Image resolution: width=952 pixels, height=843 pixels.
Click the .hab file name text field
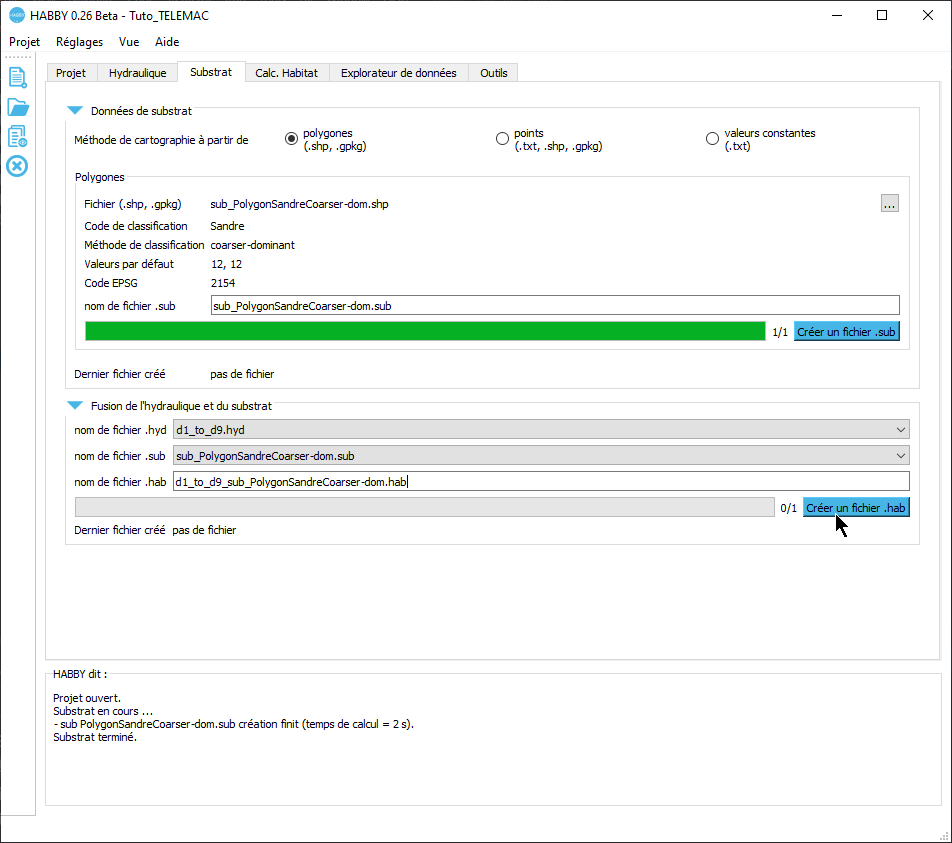point(540,482)
